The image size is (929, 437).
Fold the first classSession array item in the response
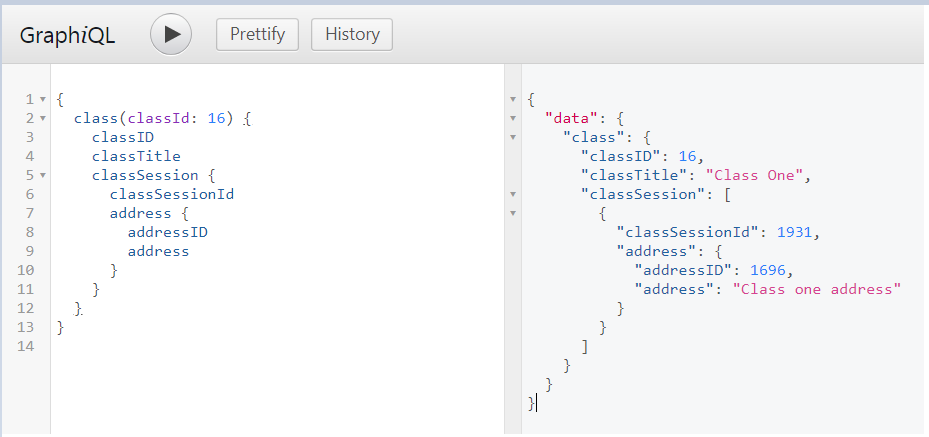(x=513, y=213)
